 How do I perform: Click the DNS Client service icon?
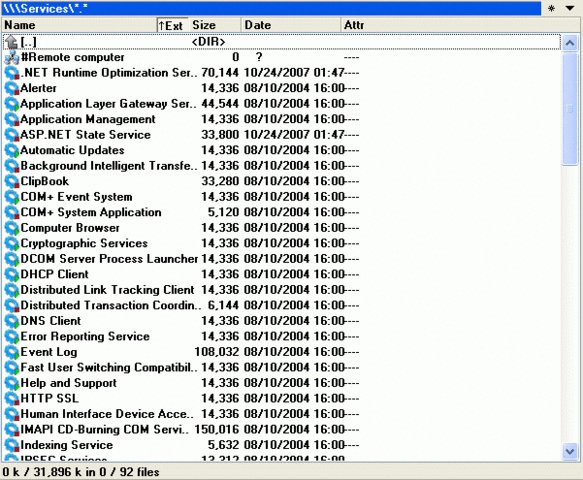point(12,321)
